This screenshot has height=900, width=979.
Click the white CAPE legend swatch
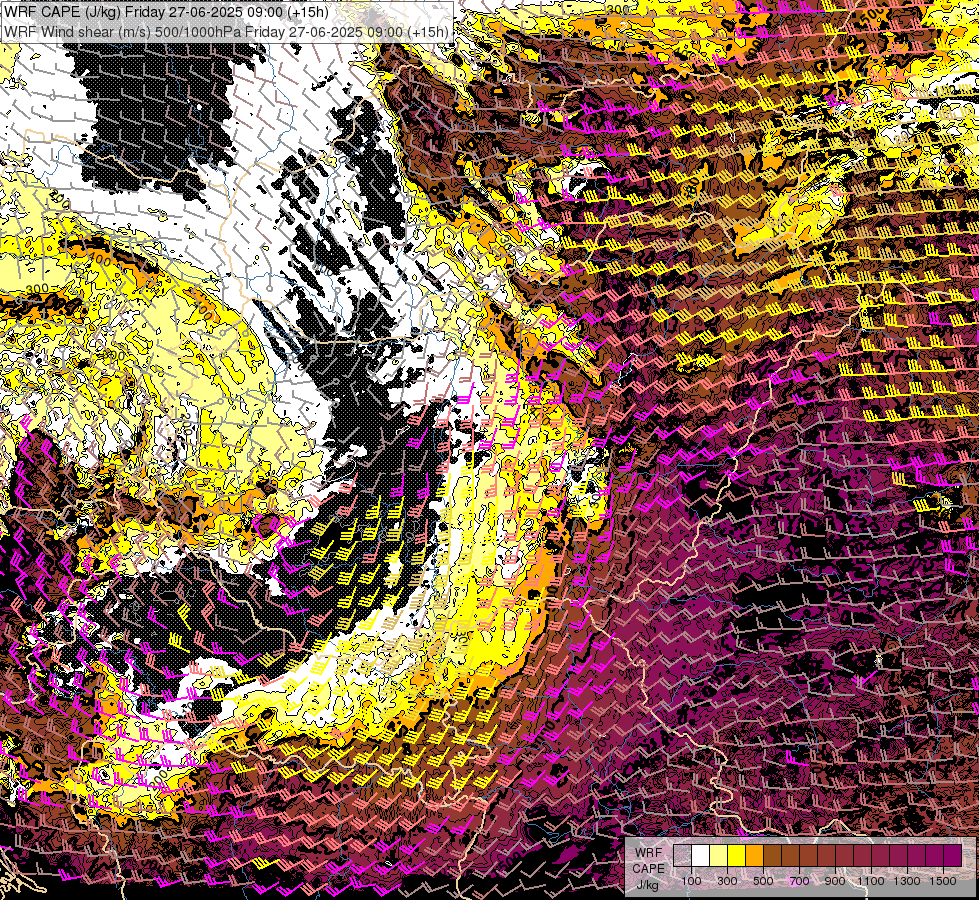701,856
